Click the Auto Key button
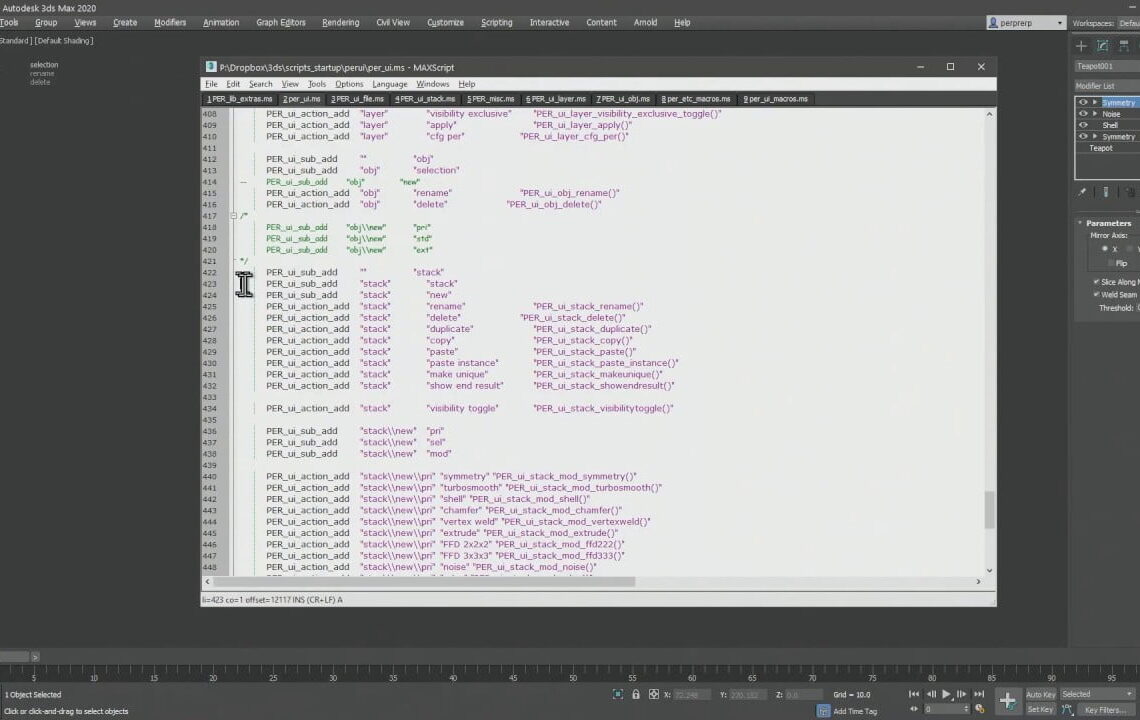This screenshot has height=720, width=1140. coord(1040,693)
